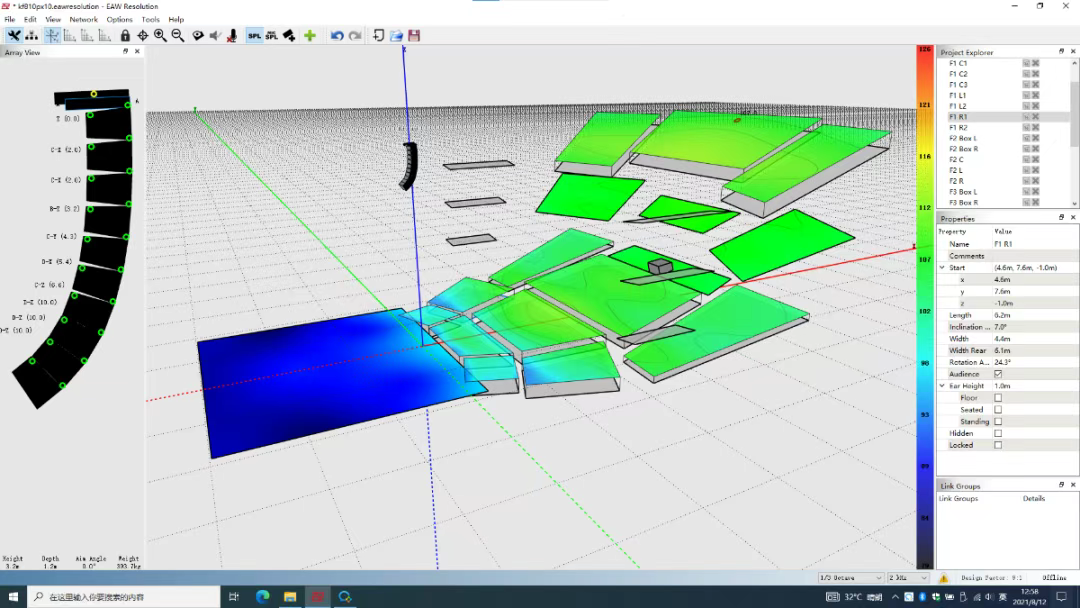Viewport: 1080px width, 608px height.
Task: Check the Seated ear height checkbox
Action: pyautogui.click(x=997, y=409)
